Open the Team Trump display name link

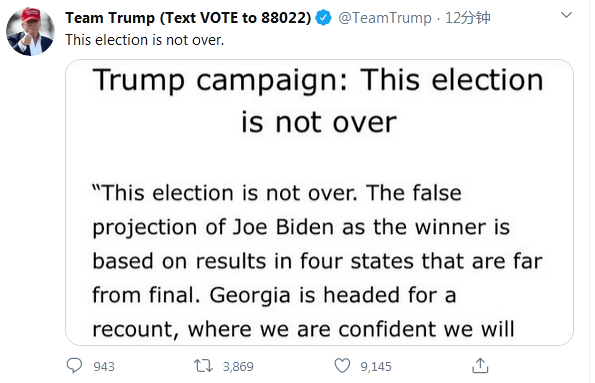coord(188,18)
